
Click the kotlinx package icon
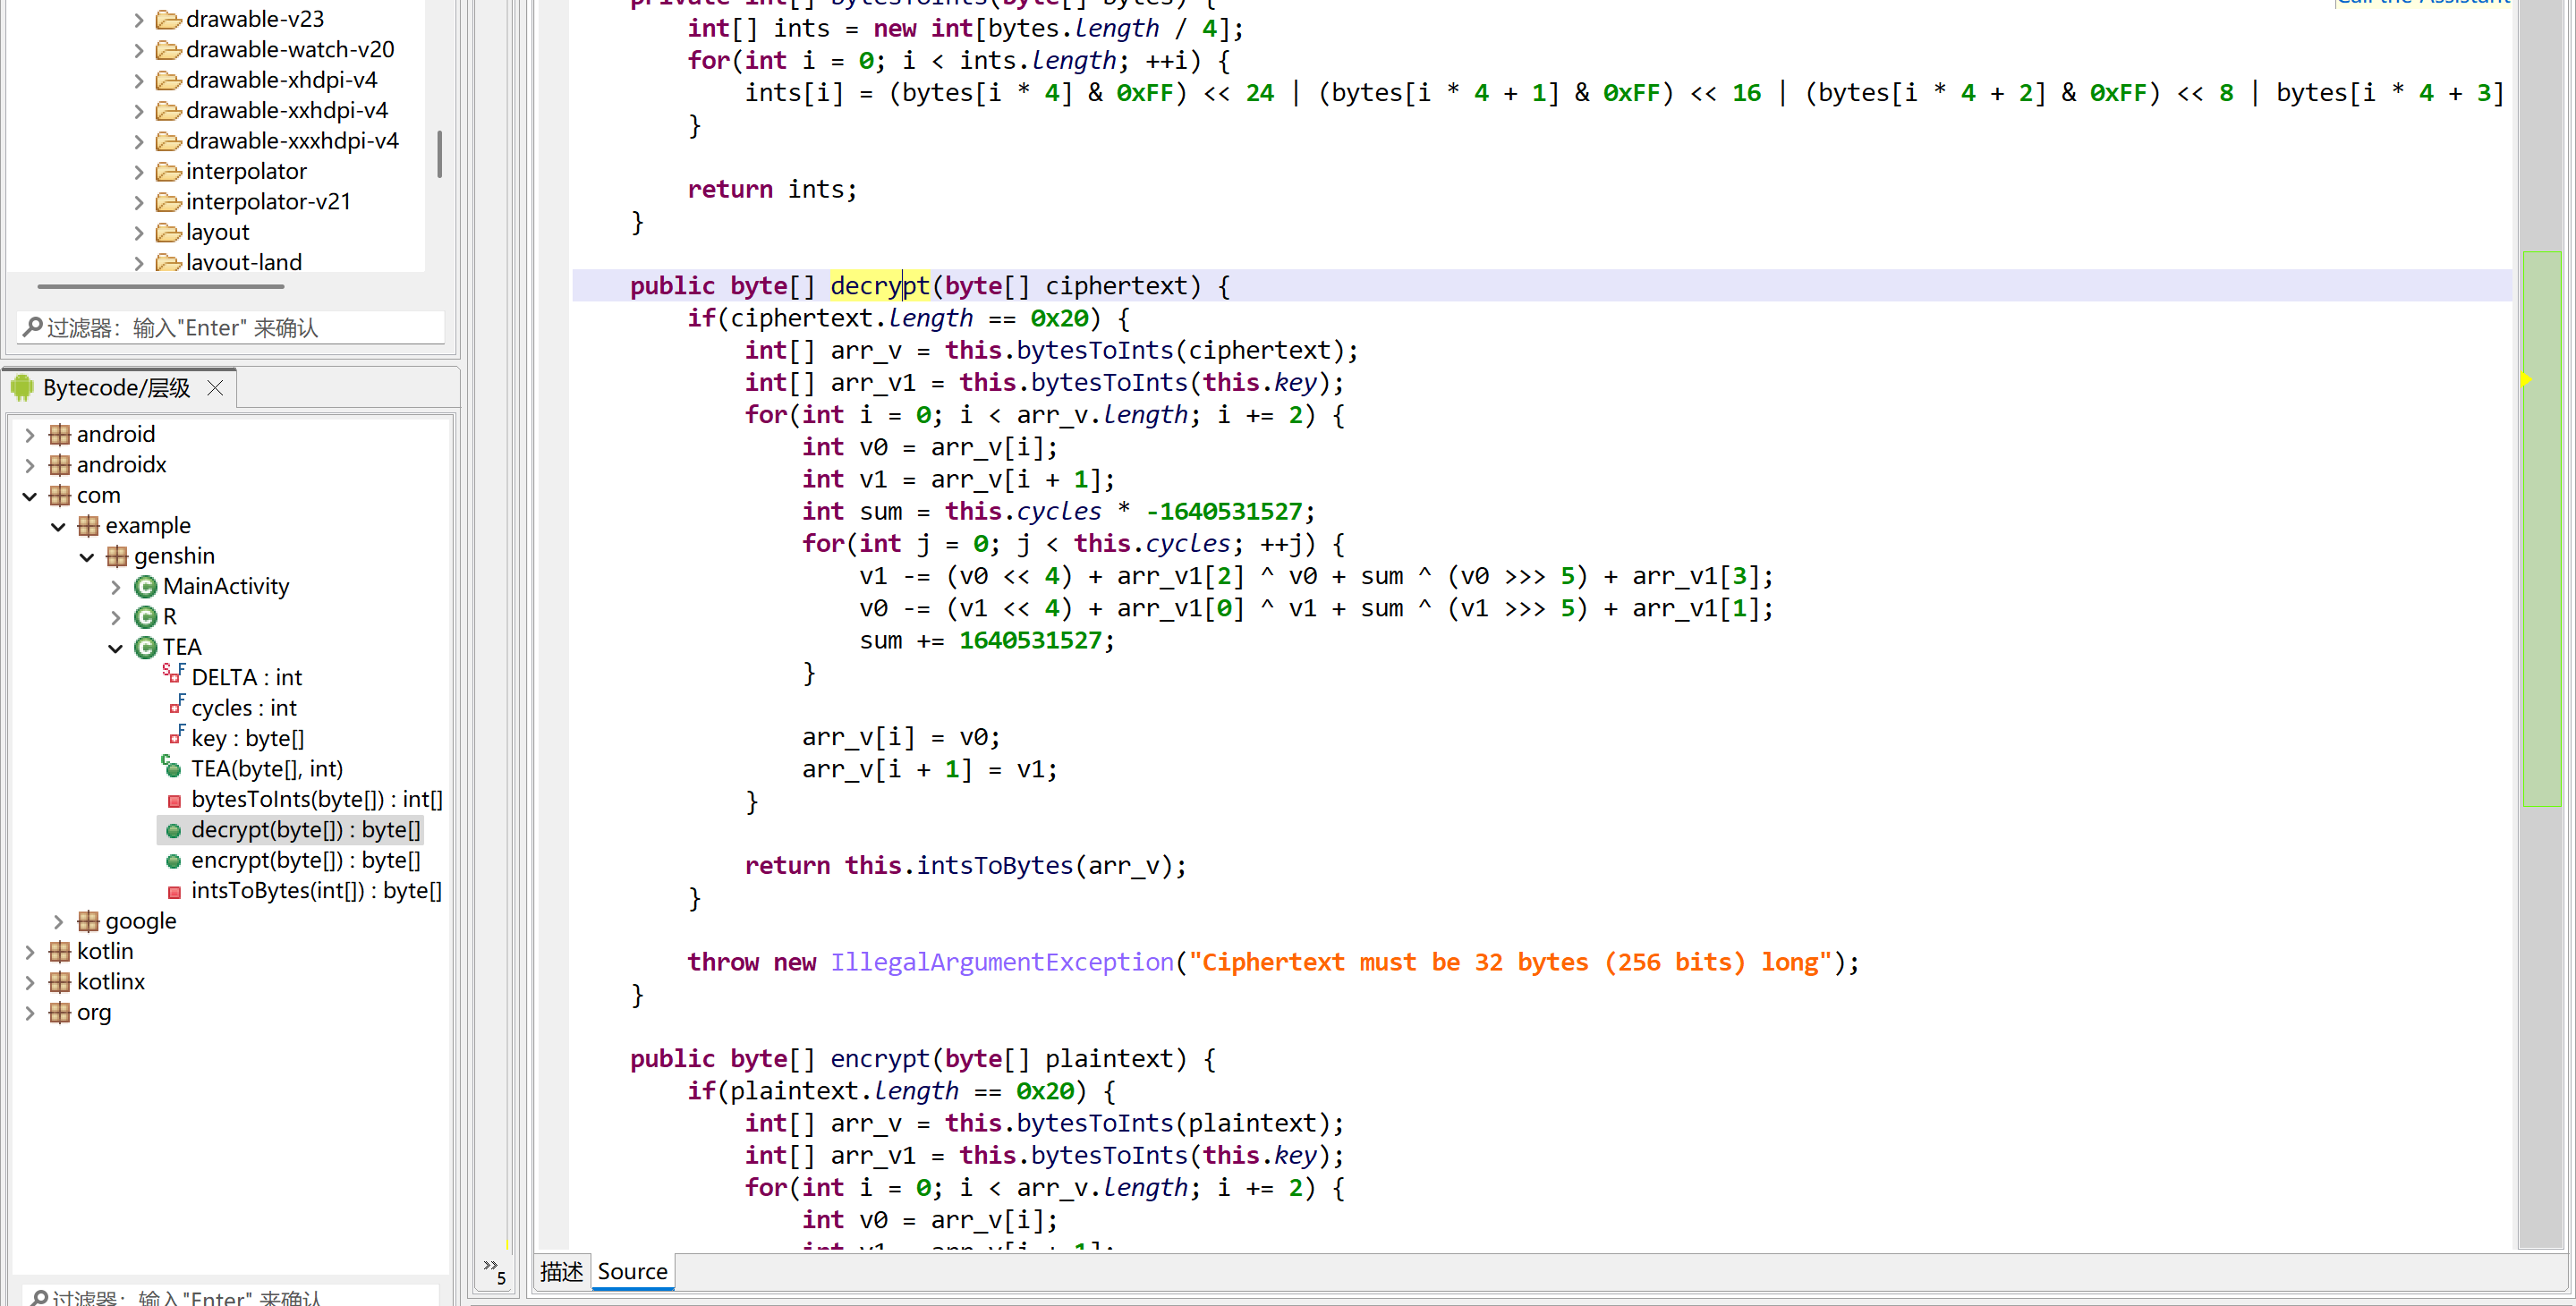coord(60,983)
